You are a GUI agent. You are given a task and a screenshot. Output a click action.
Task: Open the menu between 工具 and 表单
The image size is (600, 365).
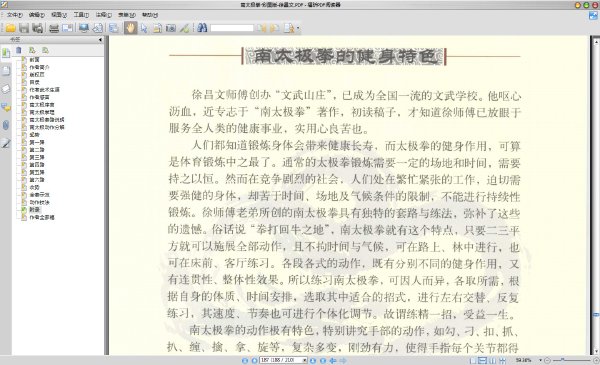(103, 15)
